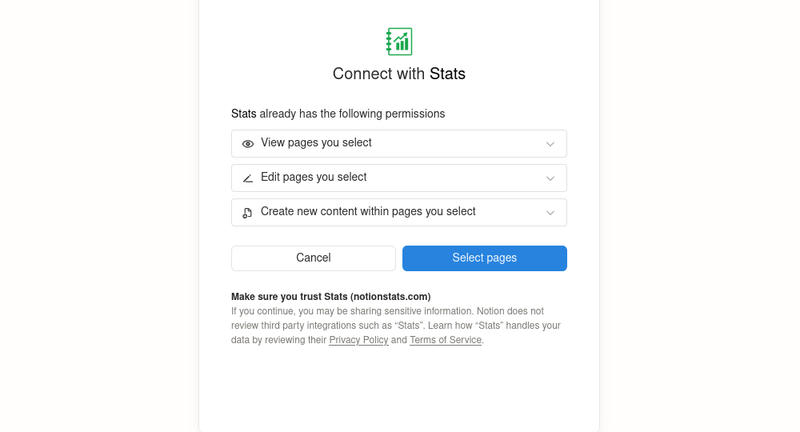Open the Terms of Service link
800x432 pixels.
[x=446, y=340]
